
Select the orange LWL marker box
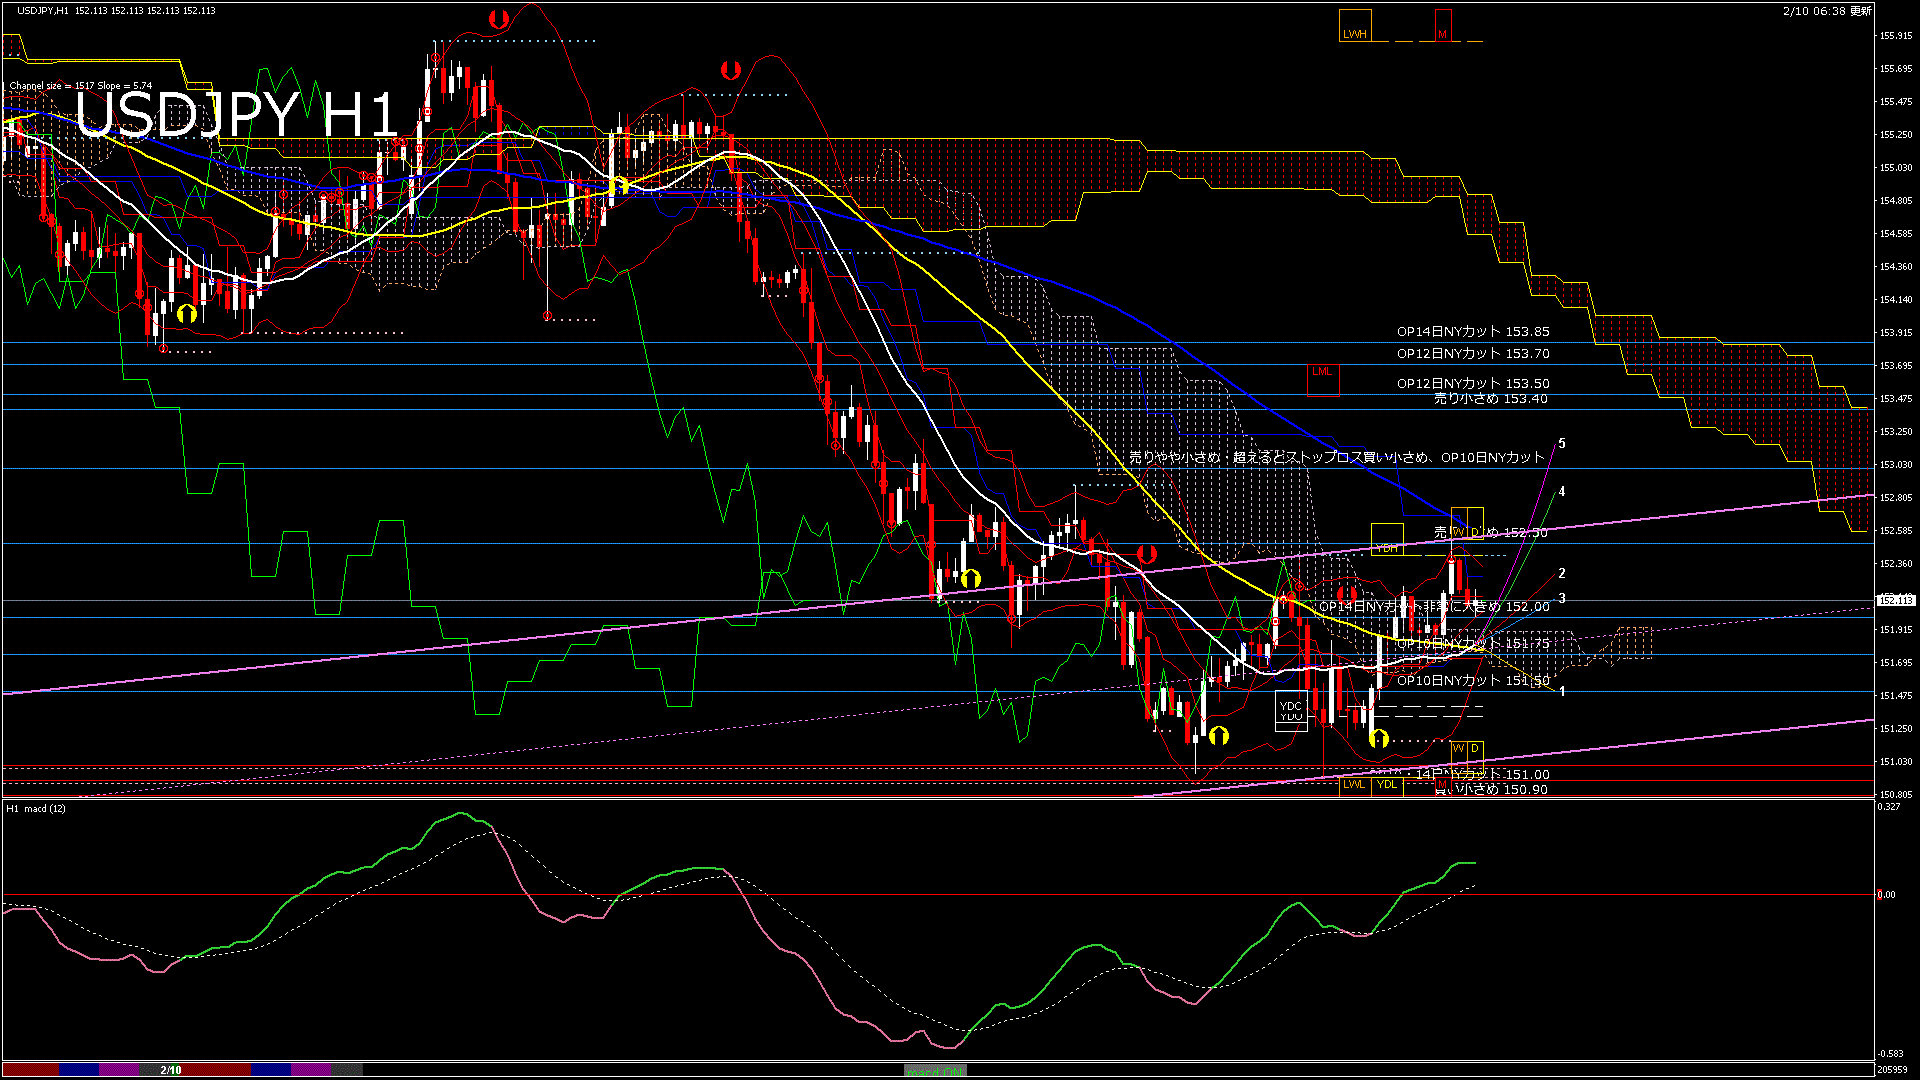(1354, 785)
